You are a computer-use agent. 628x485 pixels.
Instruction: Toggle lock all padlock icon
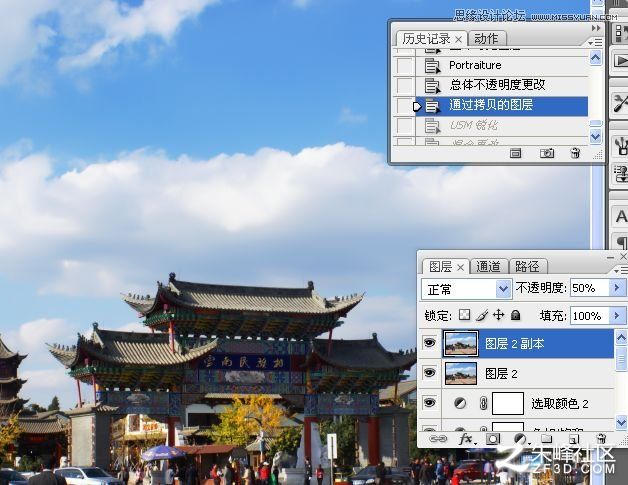point(516,315)
